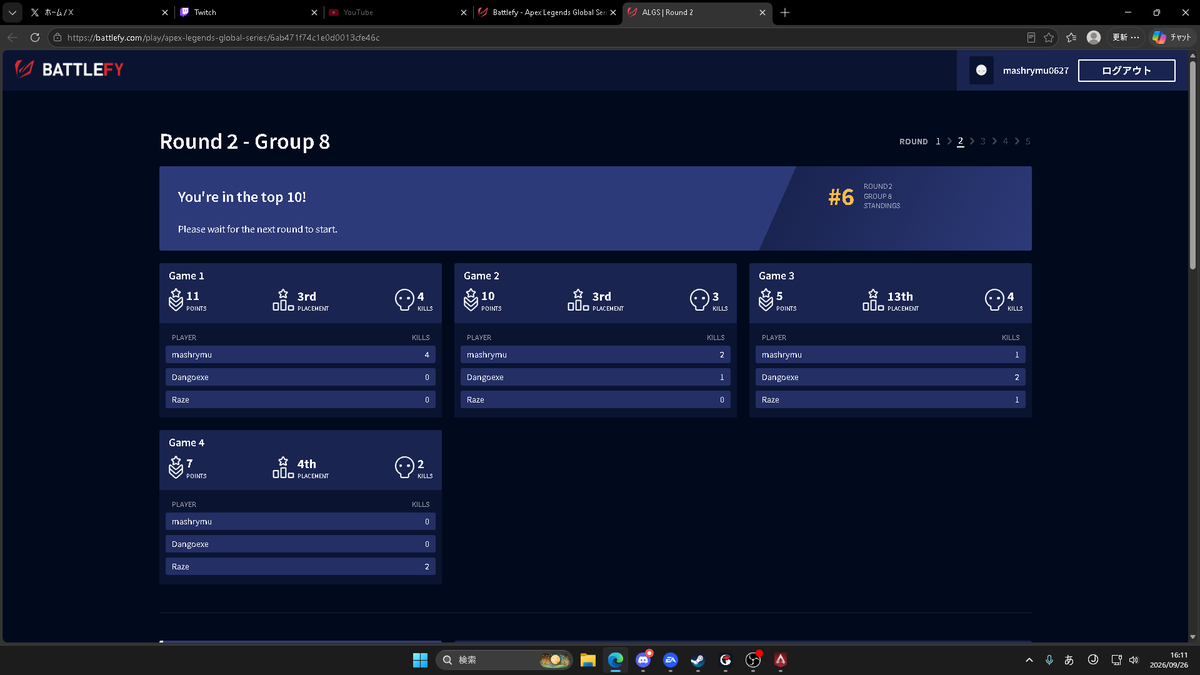Toggle the Japanese IME あ indicator

point(1069,660)
